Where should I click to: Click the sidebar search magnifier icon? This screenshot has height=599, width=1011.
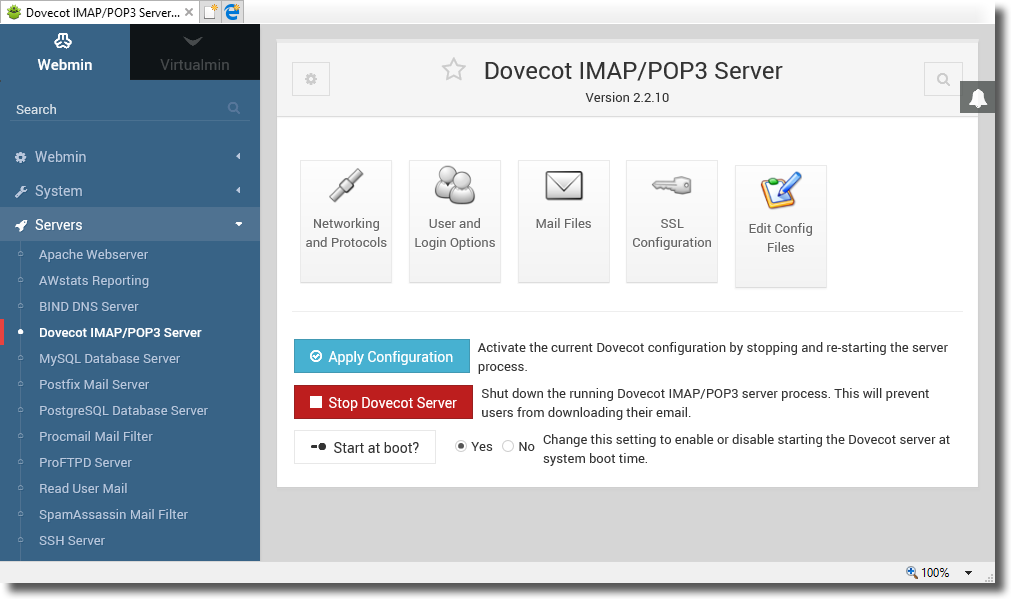pyautogui.click(x=234, y=108)
